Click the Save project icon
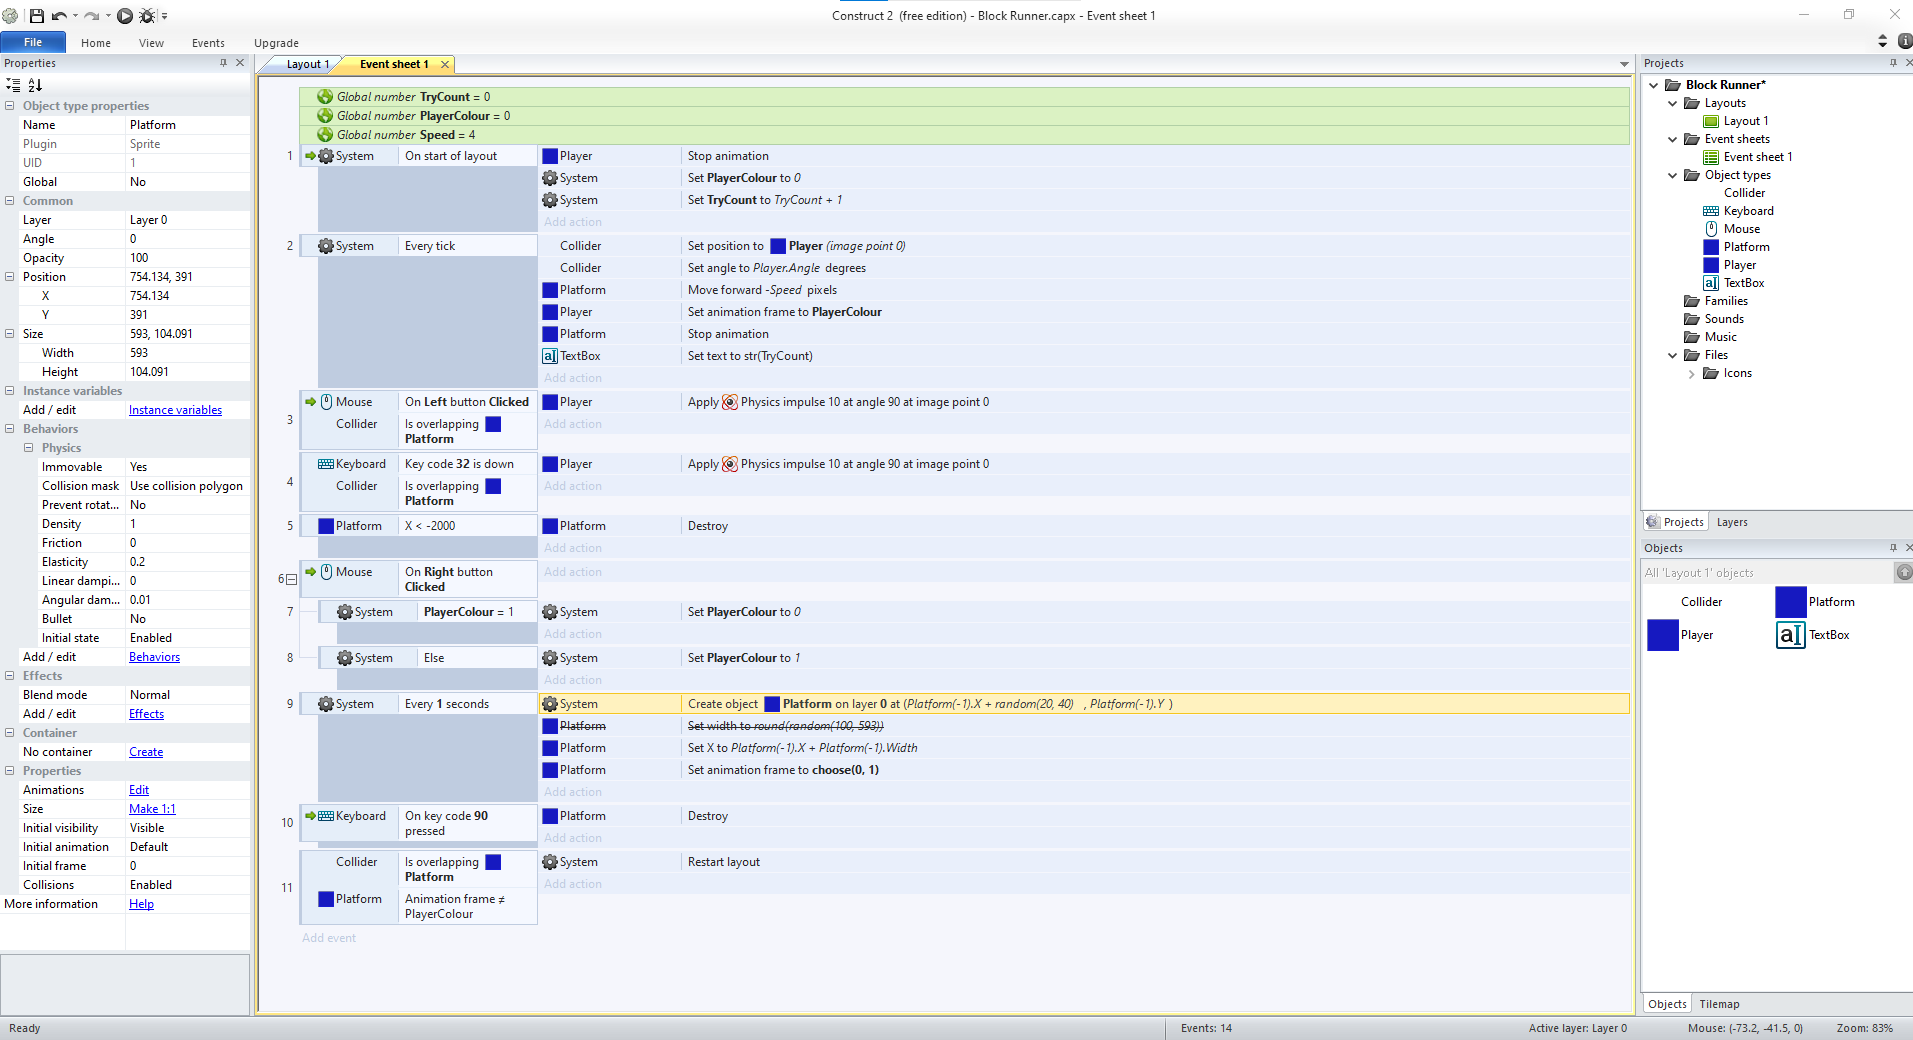The image size is (1913, 1040). click(36, 15)
